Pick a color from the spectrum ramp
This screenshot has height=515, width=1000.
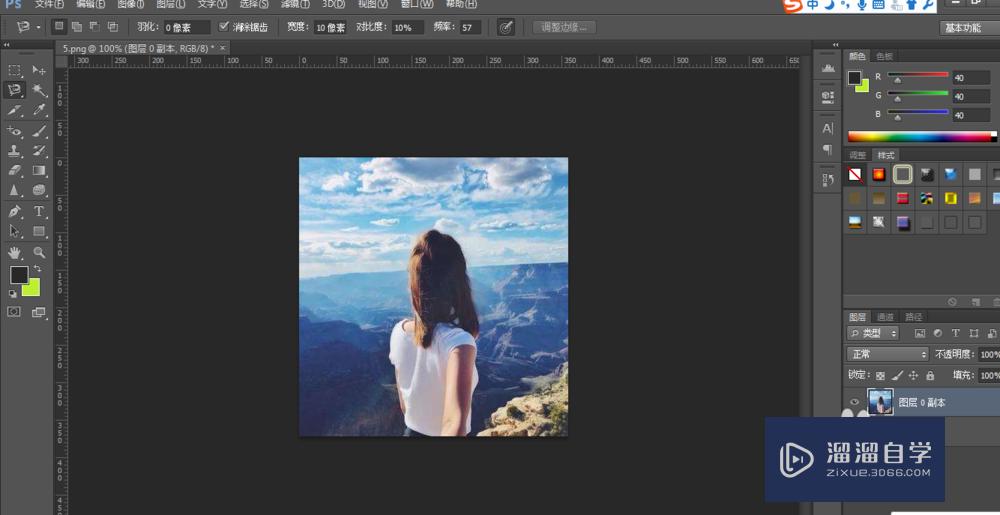[922, 136]
